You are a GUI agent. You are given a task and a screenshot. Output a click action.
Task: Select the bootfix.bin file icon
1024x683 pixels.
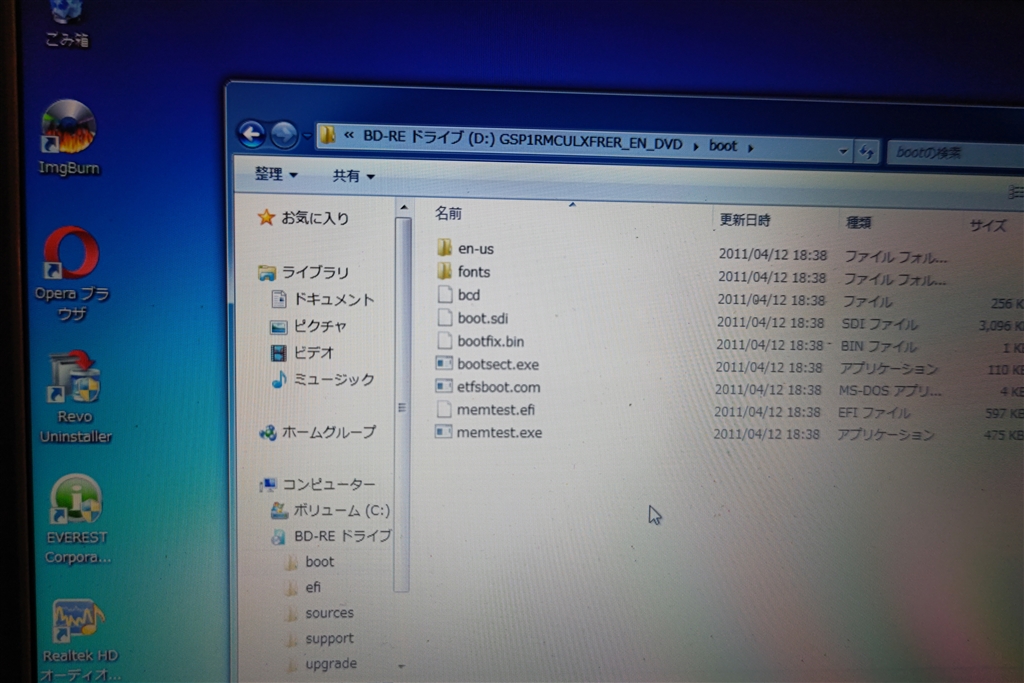tap(445, 340)
